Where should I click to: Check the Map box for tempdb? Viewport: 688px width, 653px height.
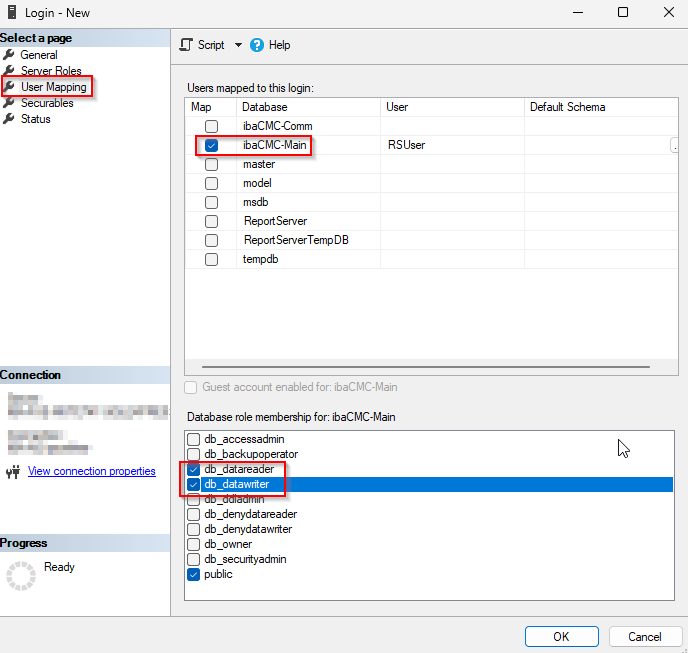click(x=211, y=259)
